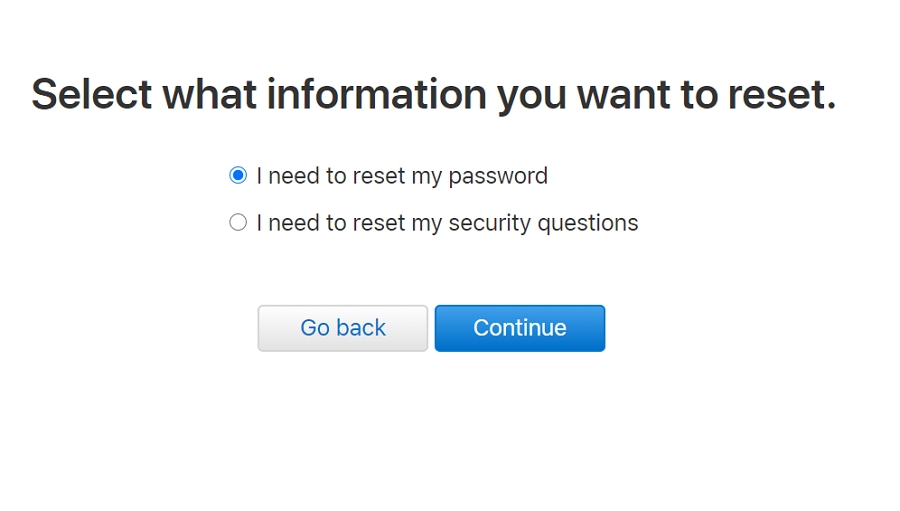The image size is (900, 511).
Task: Click the 'I need to reset my security questions' label
Action: click(x=447, y=222)
